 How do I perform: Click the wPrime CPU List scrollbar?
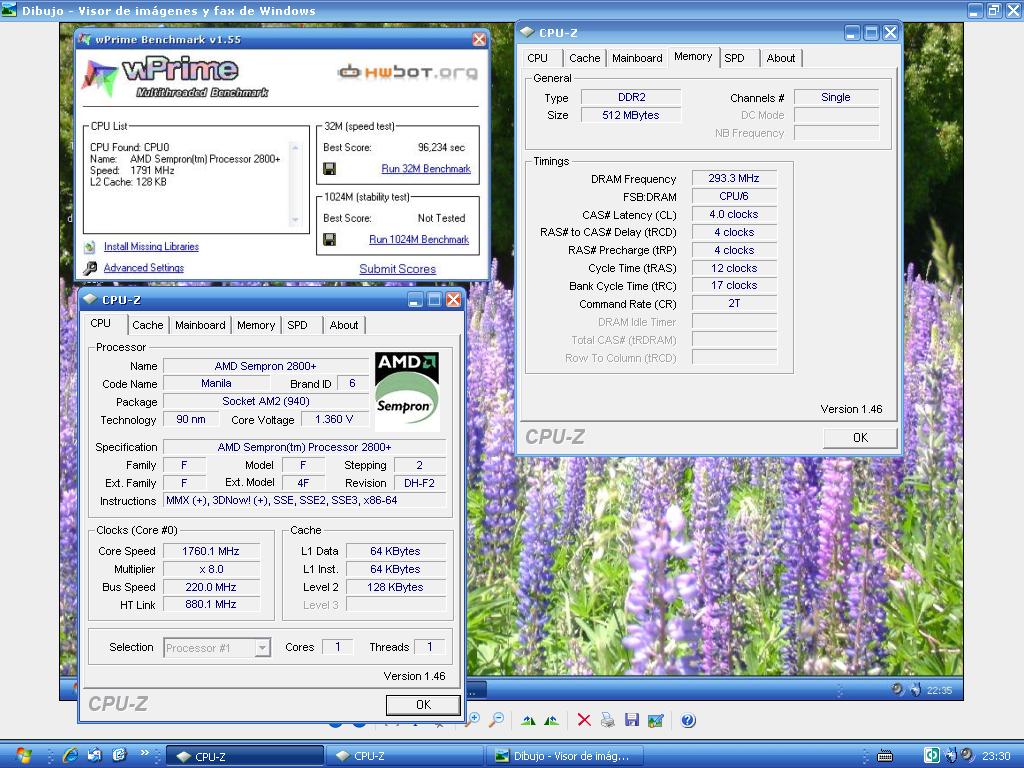point(295,184)
